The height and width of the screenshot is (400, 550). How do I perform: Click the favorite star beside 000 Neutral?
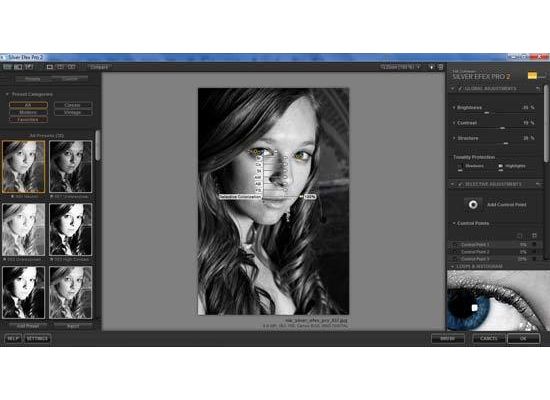coord(13,197)
